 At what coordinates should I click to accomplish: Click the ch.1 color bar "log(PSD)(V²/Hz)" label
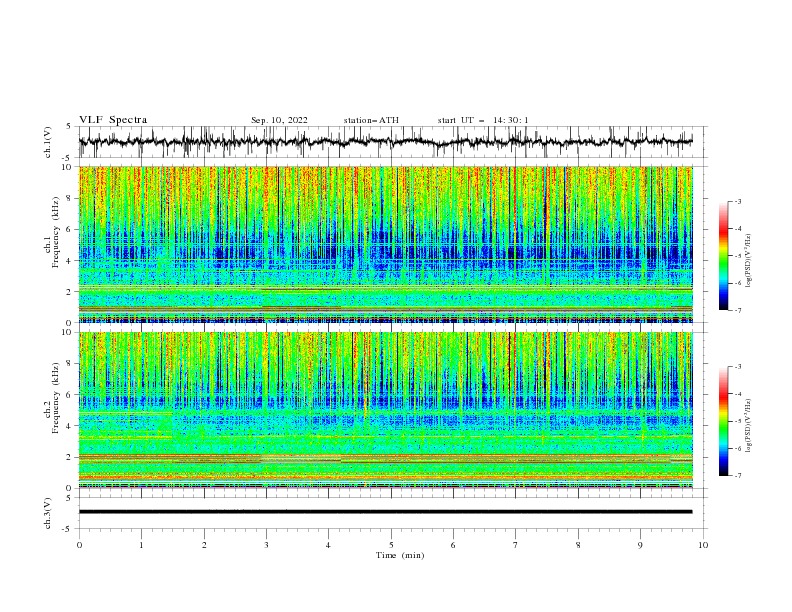pos(749,261)
